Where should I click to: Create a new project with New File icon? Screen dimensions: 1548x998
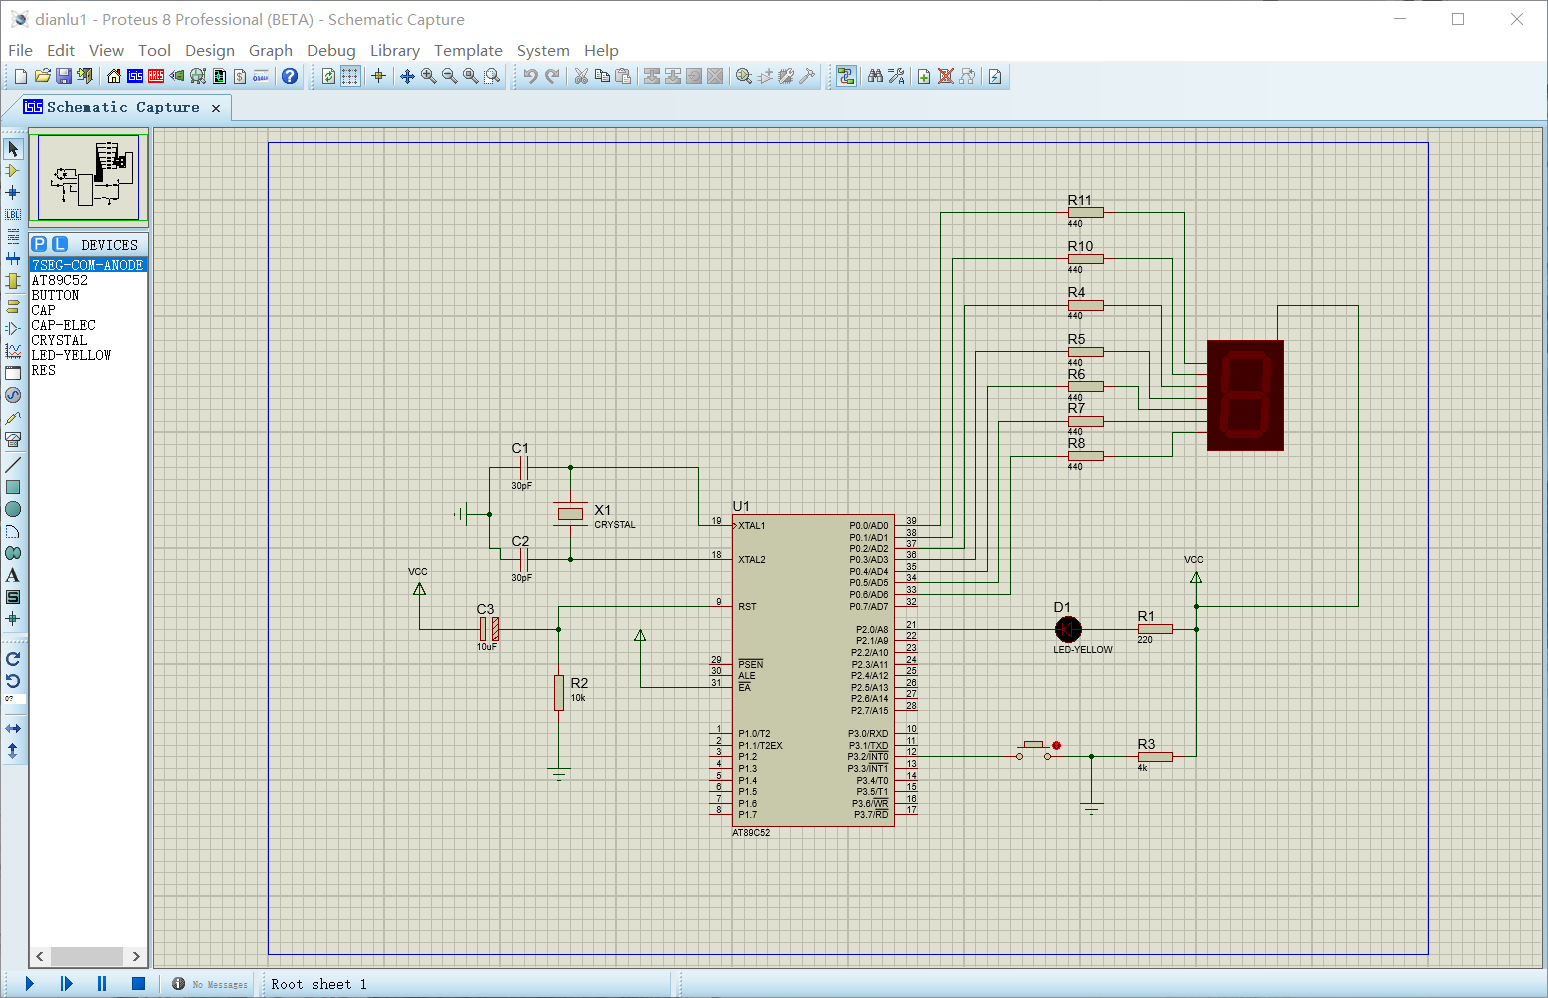pyautogui.click(x=20, y=76)
